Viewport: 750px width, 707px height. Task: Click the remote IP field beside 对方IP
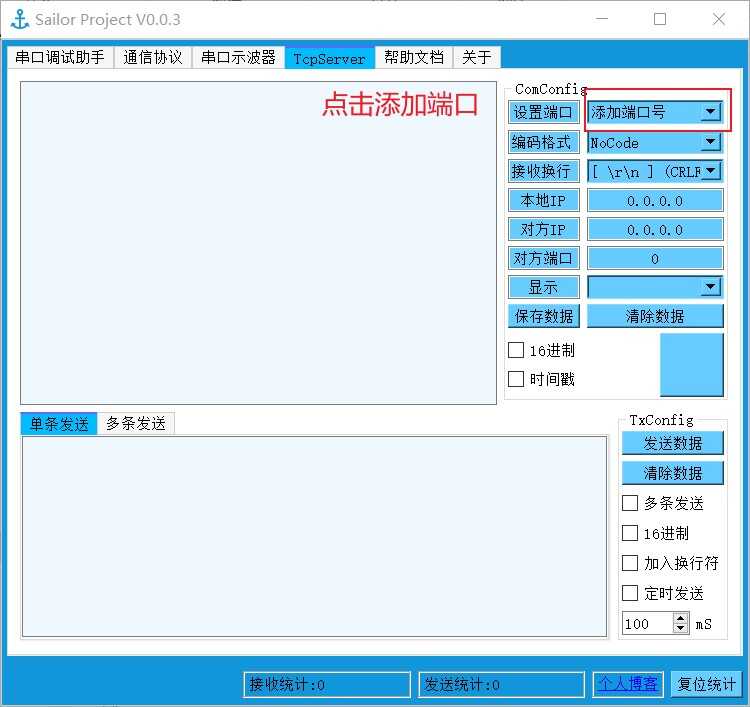[655, 230]
